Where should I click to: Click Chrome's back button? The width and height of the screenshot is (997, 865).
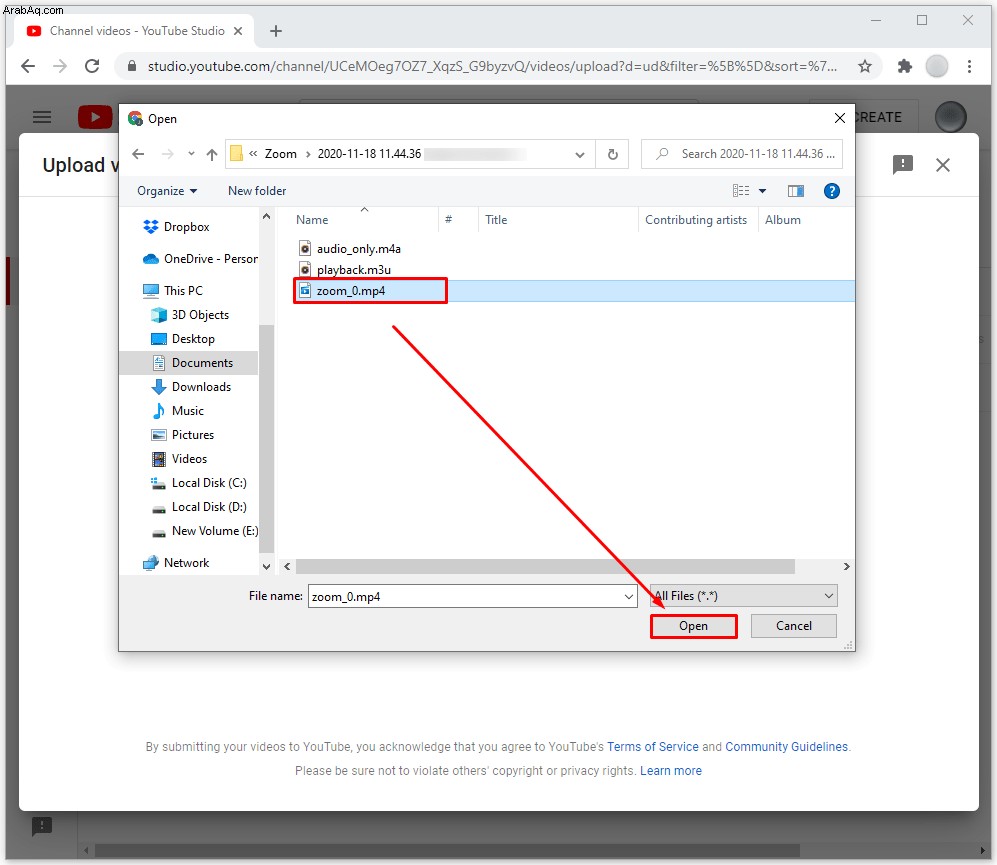[x=27, y=66]
